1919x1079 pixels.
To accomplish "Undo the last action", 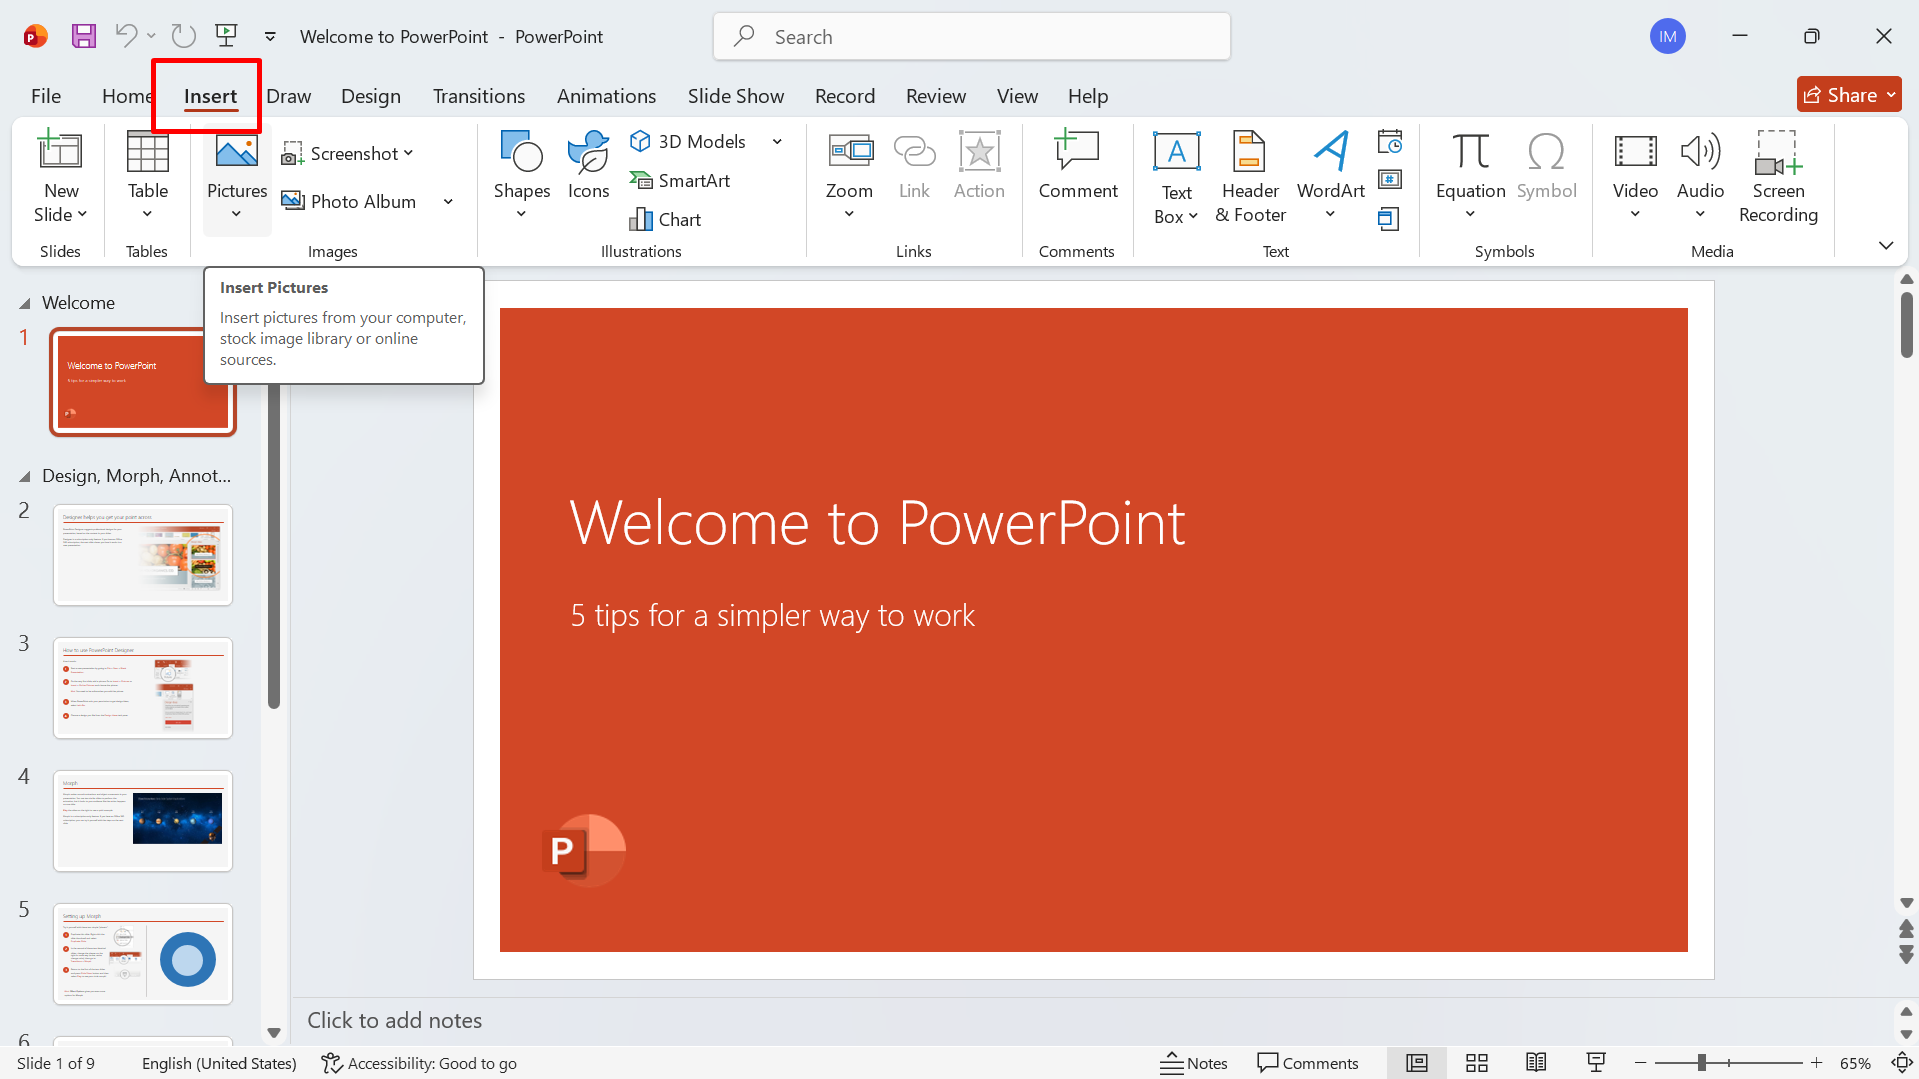I will click(126, 36).
